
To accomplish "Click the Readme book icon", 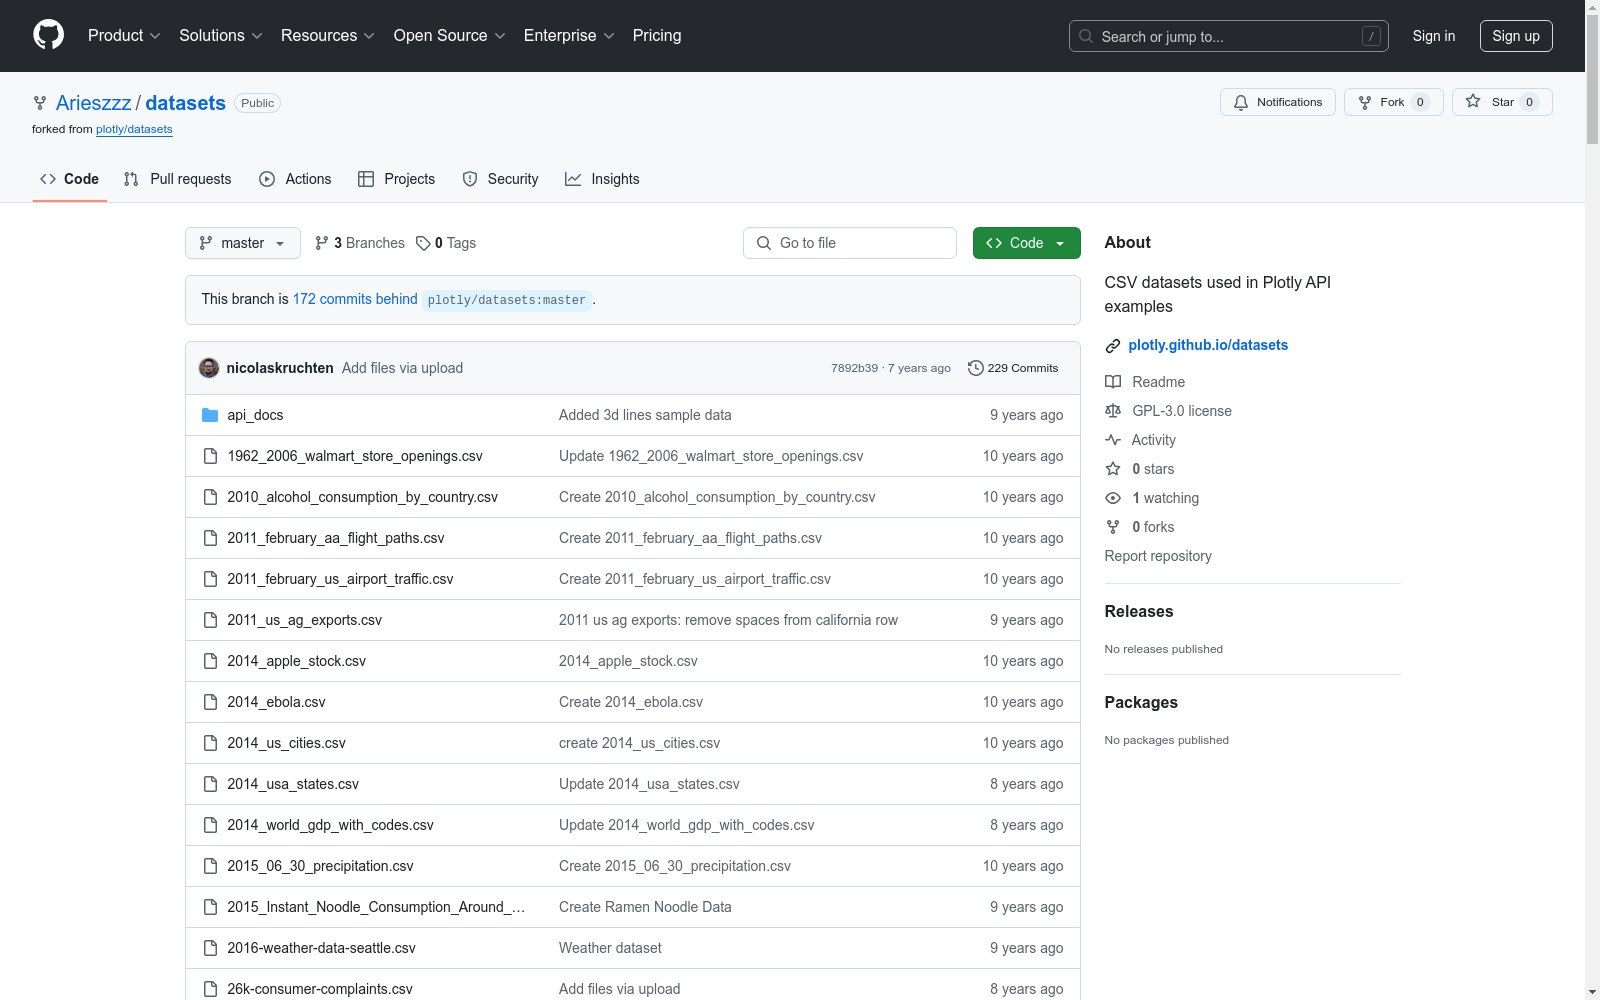I will 1113,382.
